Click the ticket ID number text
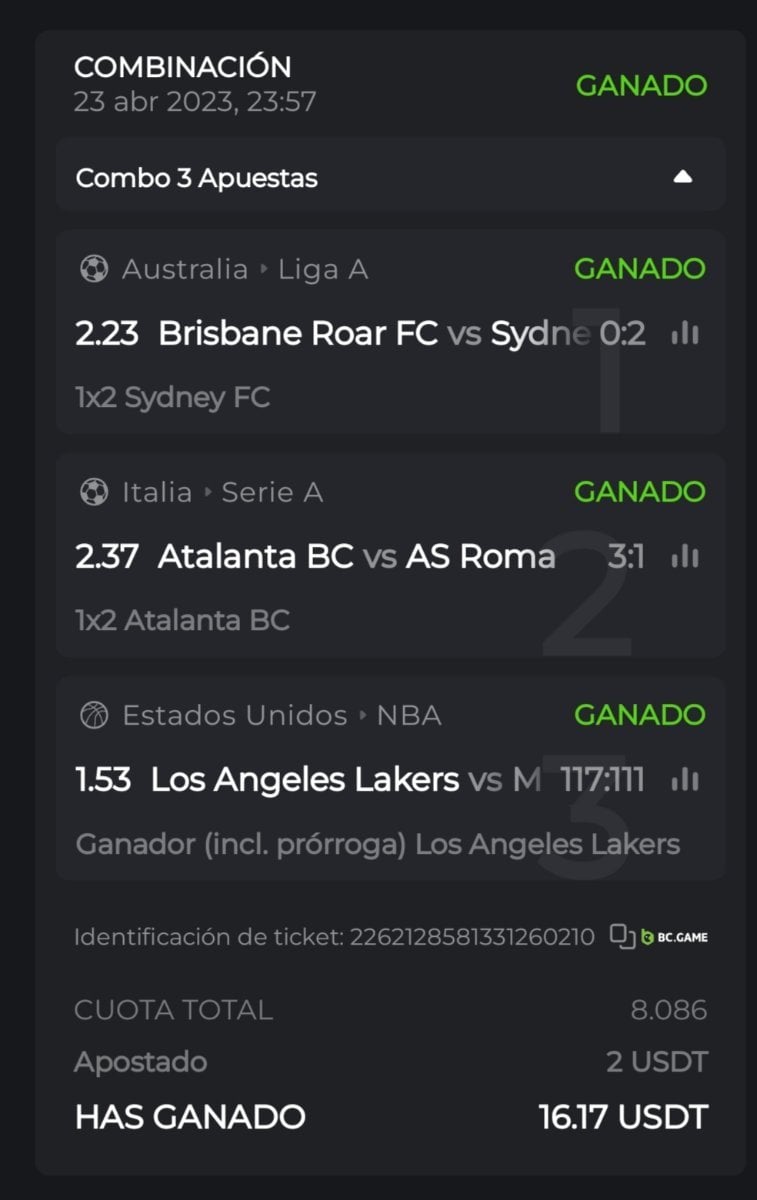 [472, 937]
